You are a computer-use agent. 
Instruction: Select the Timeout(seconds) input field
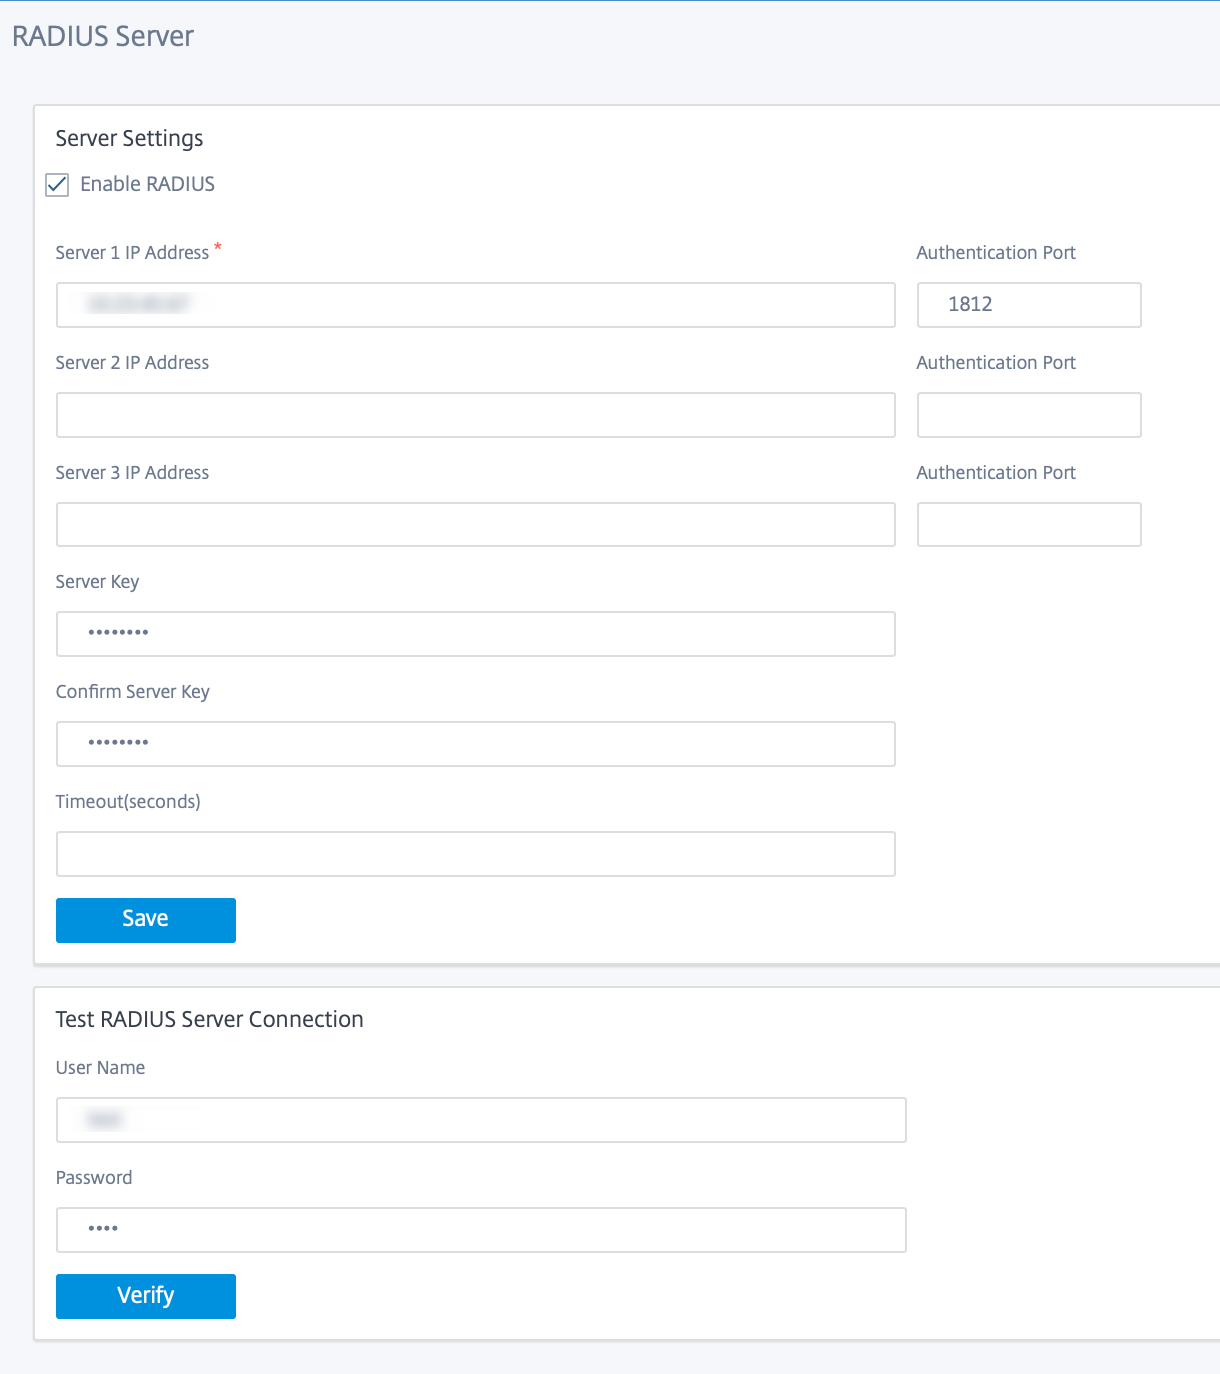click(x=476, y=854)
